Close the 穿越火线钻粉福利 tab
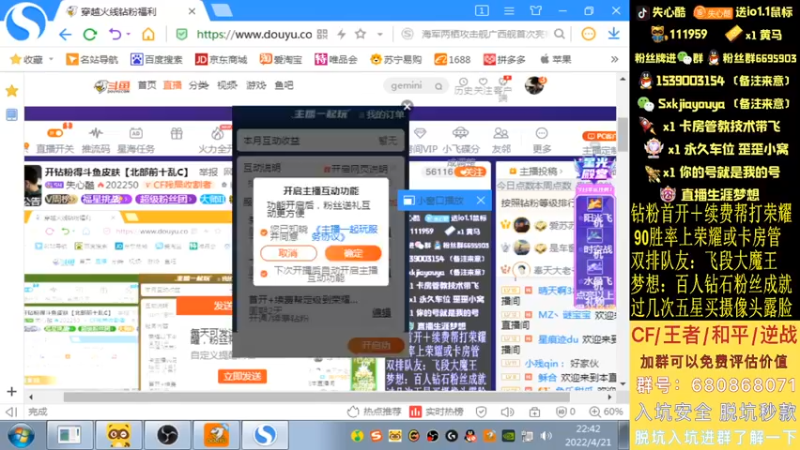The image size is (800, 450). point(192,11)
